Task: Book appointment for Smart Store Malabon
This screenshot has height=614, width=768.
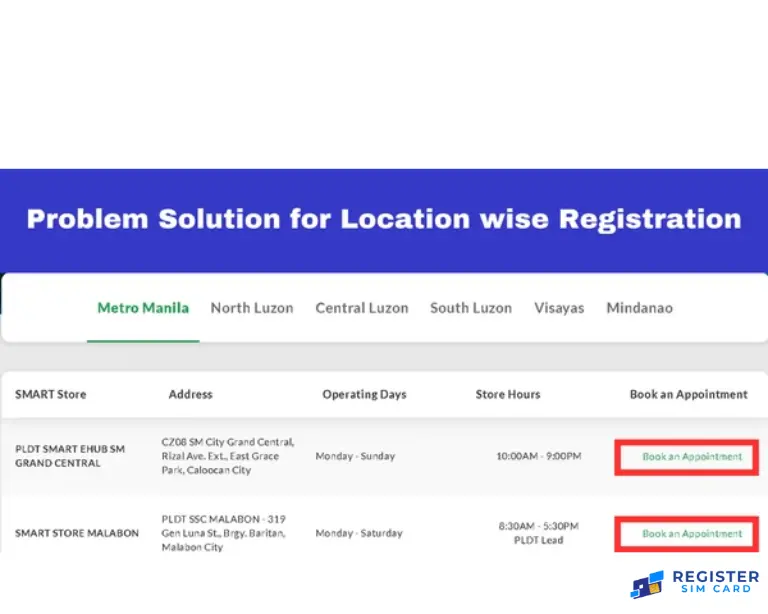Action: point(692,534)
